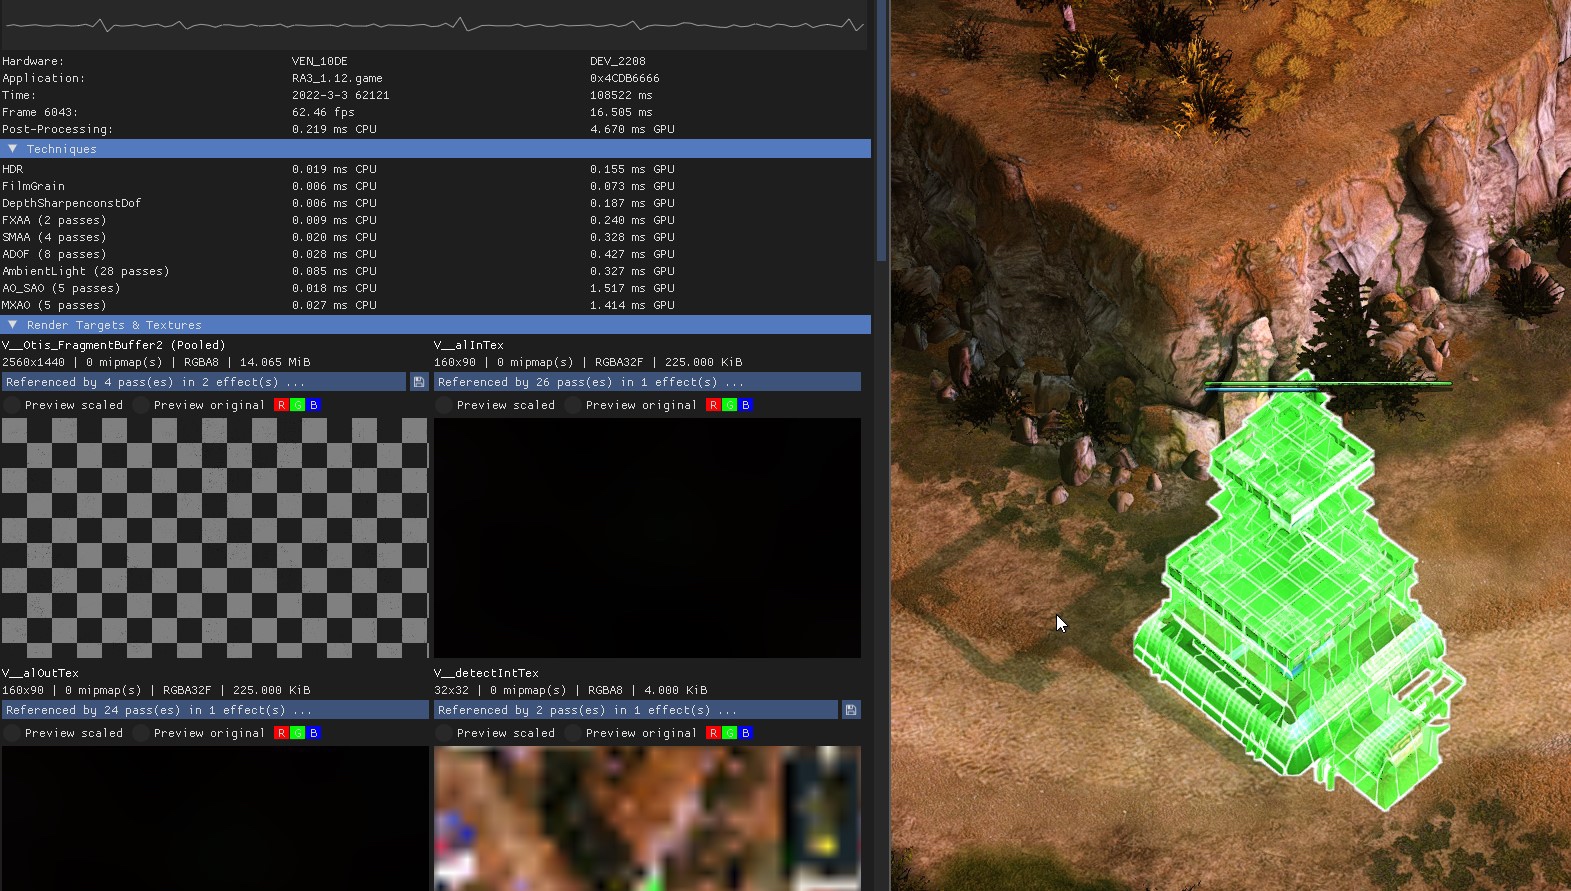This screenshot has height=891, width=1571.
Task: Click the 'RA3_1.12.game' application name
Action: pyautogui.click(x=337, y=78)
